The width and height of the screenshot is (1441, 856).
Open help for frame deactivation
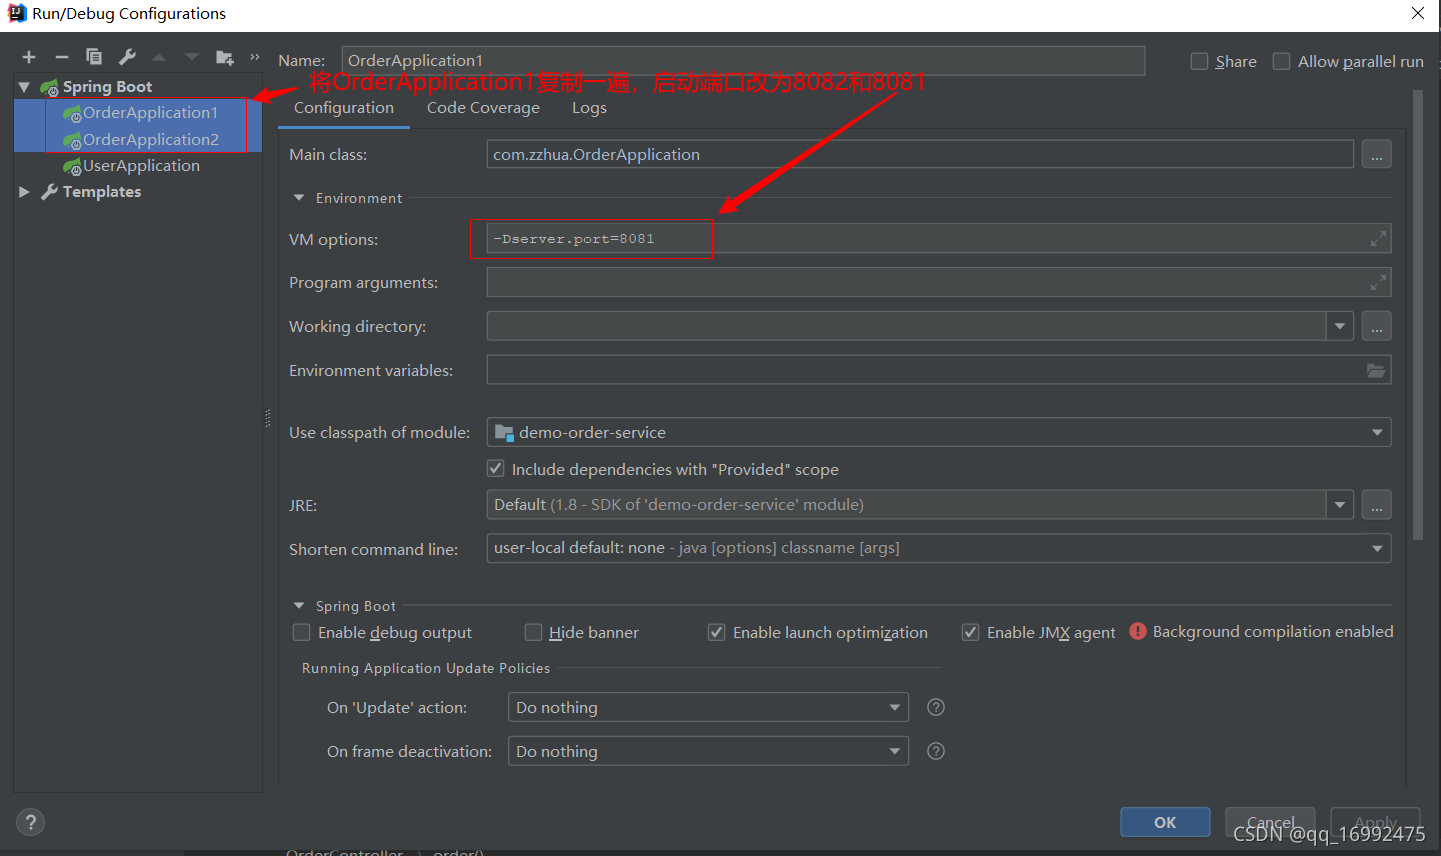coord(936,751)
